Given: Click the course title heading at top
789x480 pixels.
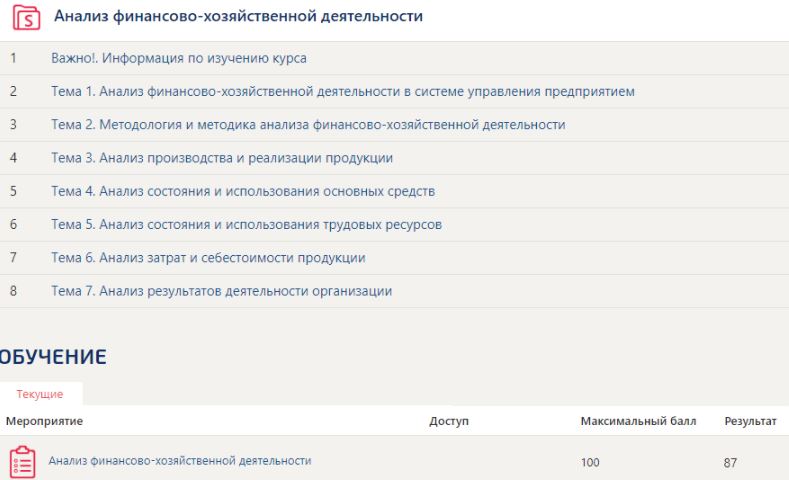Looking at the screenshot, I should point(239,16).
